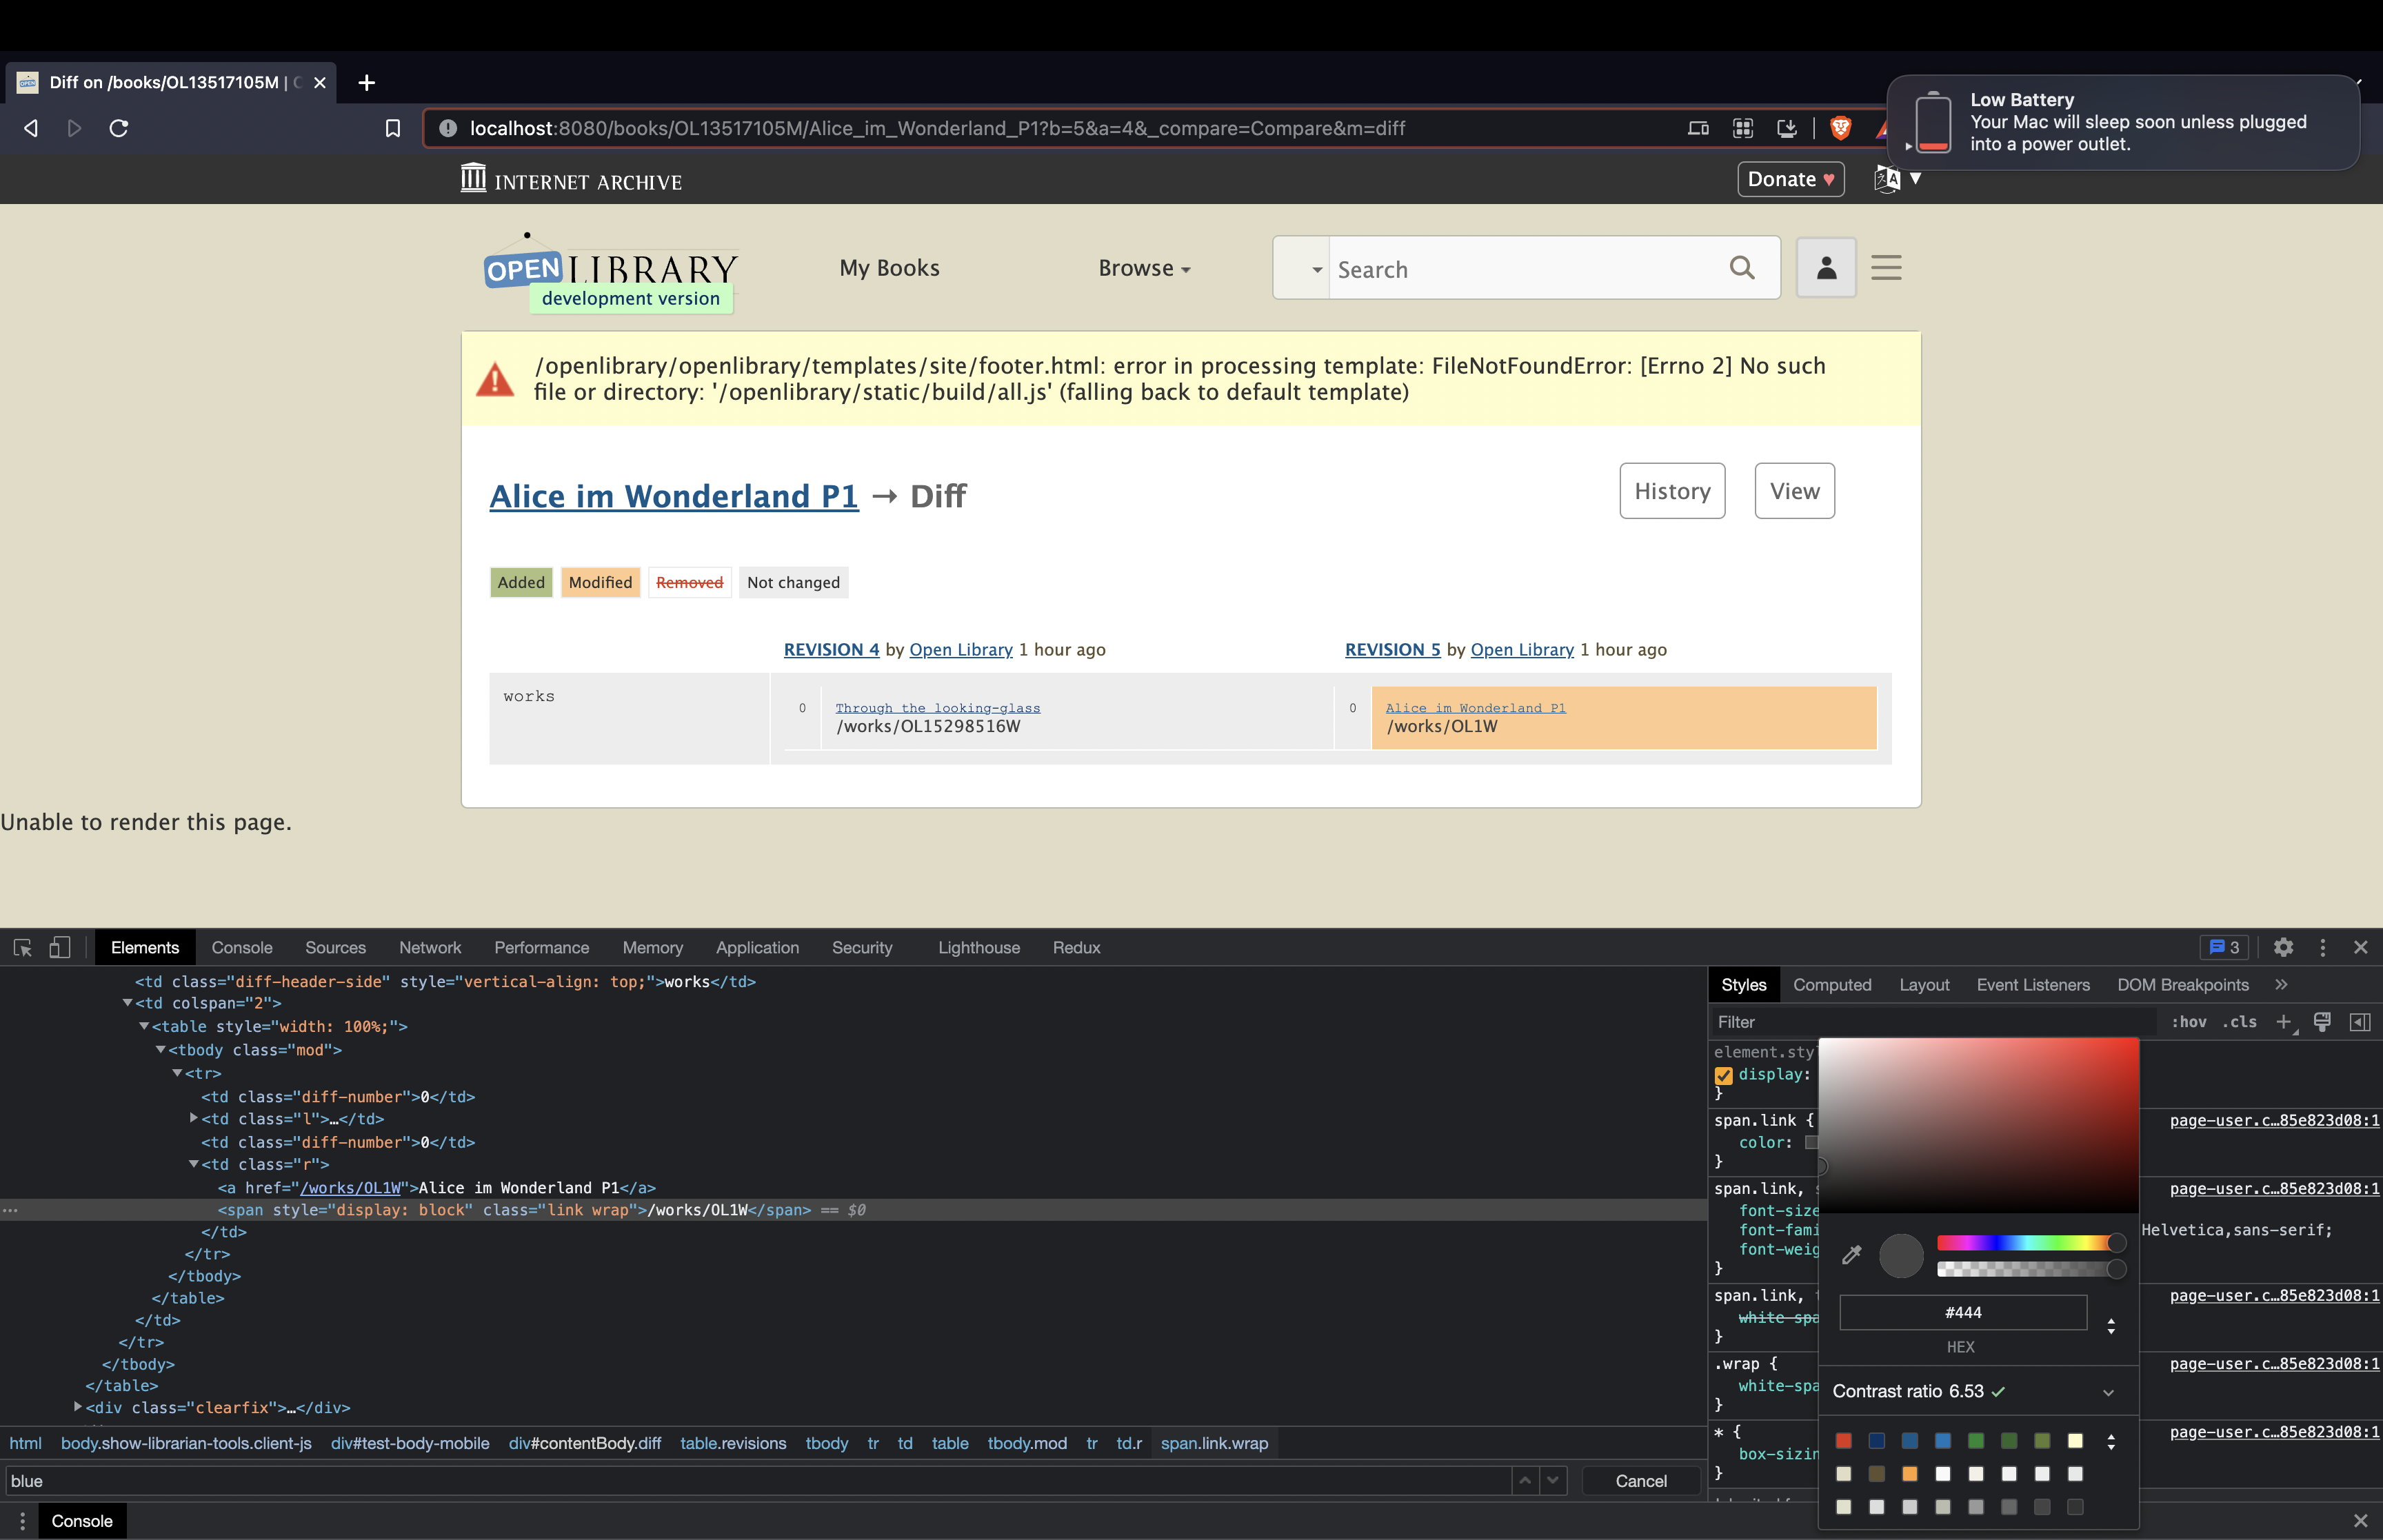The image size is (2383, 1540).
Task: Click the Internet Archive logo
Action: pos(571,179)
